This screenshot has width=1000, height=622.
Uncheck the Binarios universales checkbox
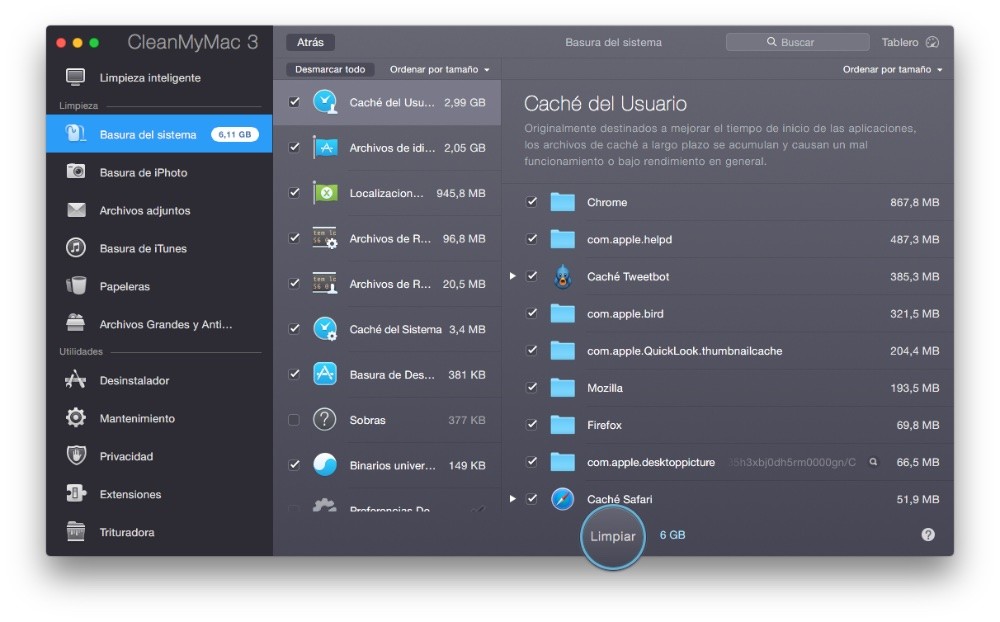[294, 464]
